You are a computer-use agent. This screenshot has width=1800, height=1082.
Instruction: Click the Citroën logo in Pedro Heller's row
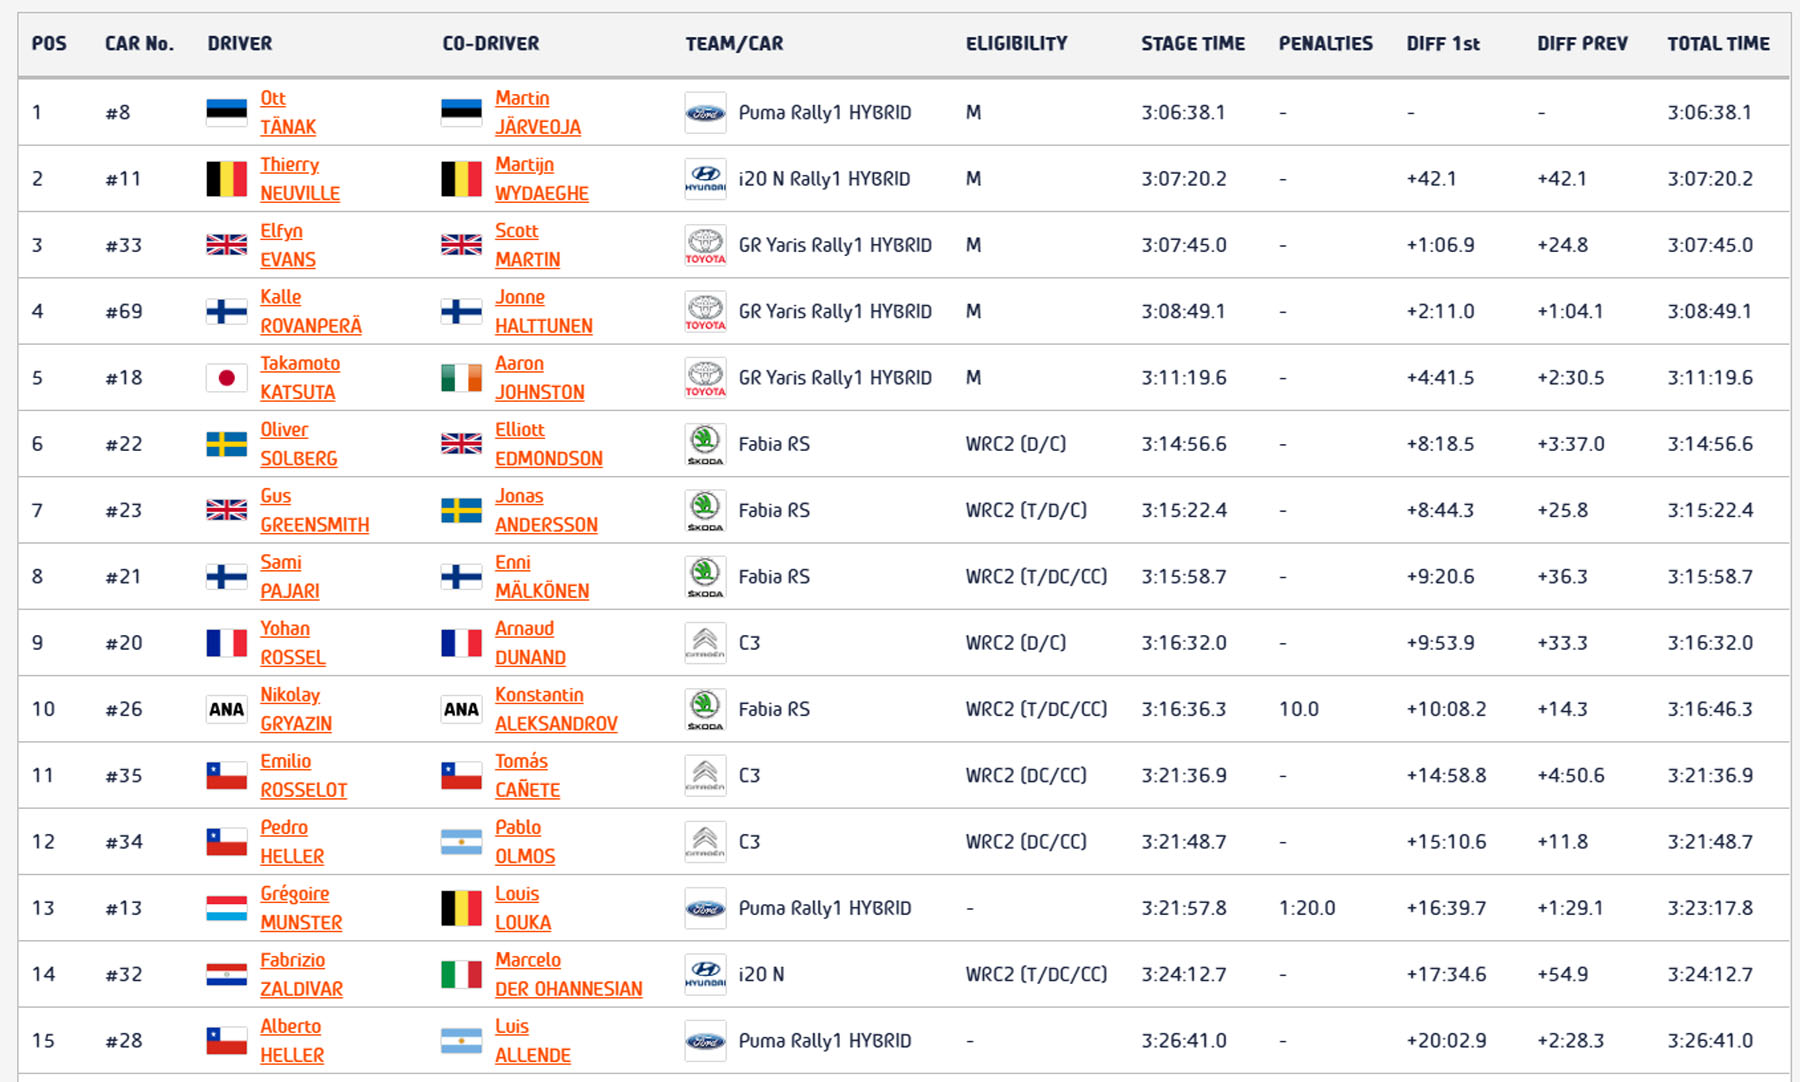[705, 841]
